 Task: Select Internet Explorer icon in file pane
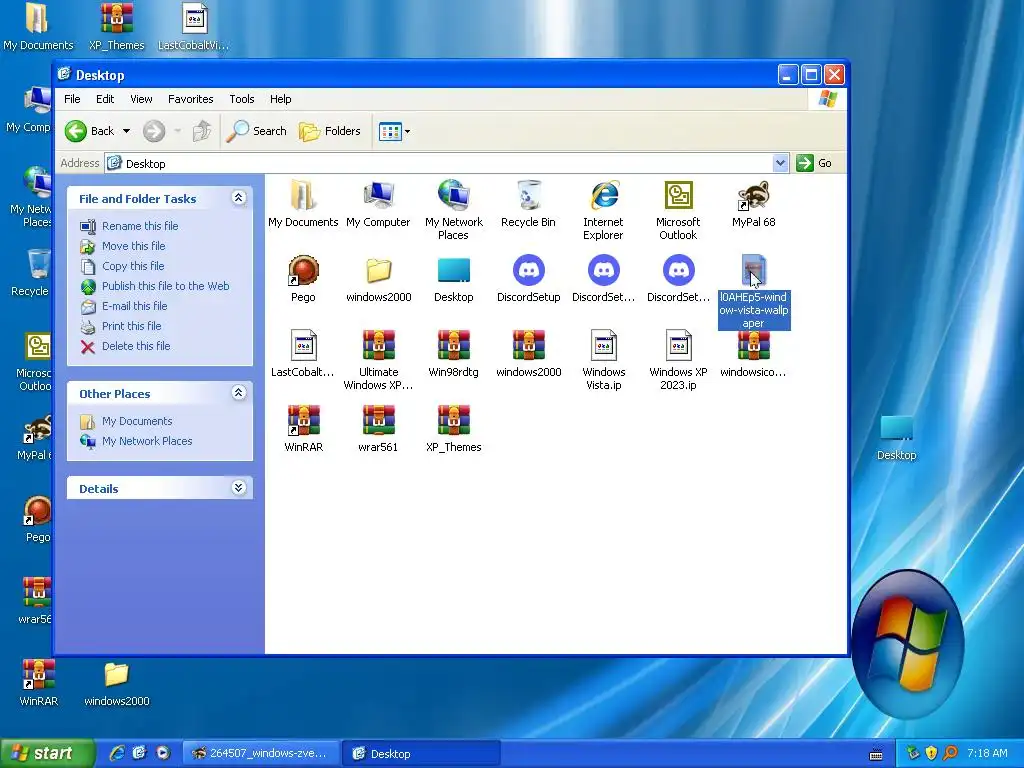coord(603,196)
